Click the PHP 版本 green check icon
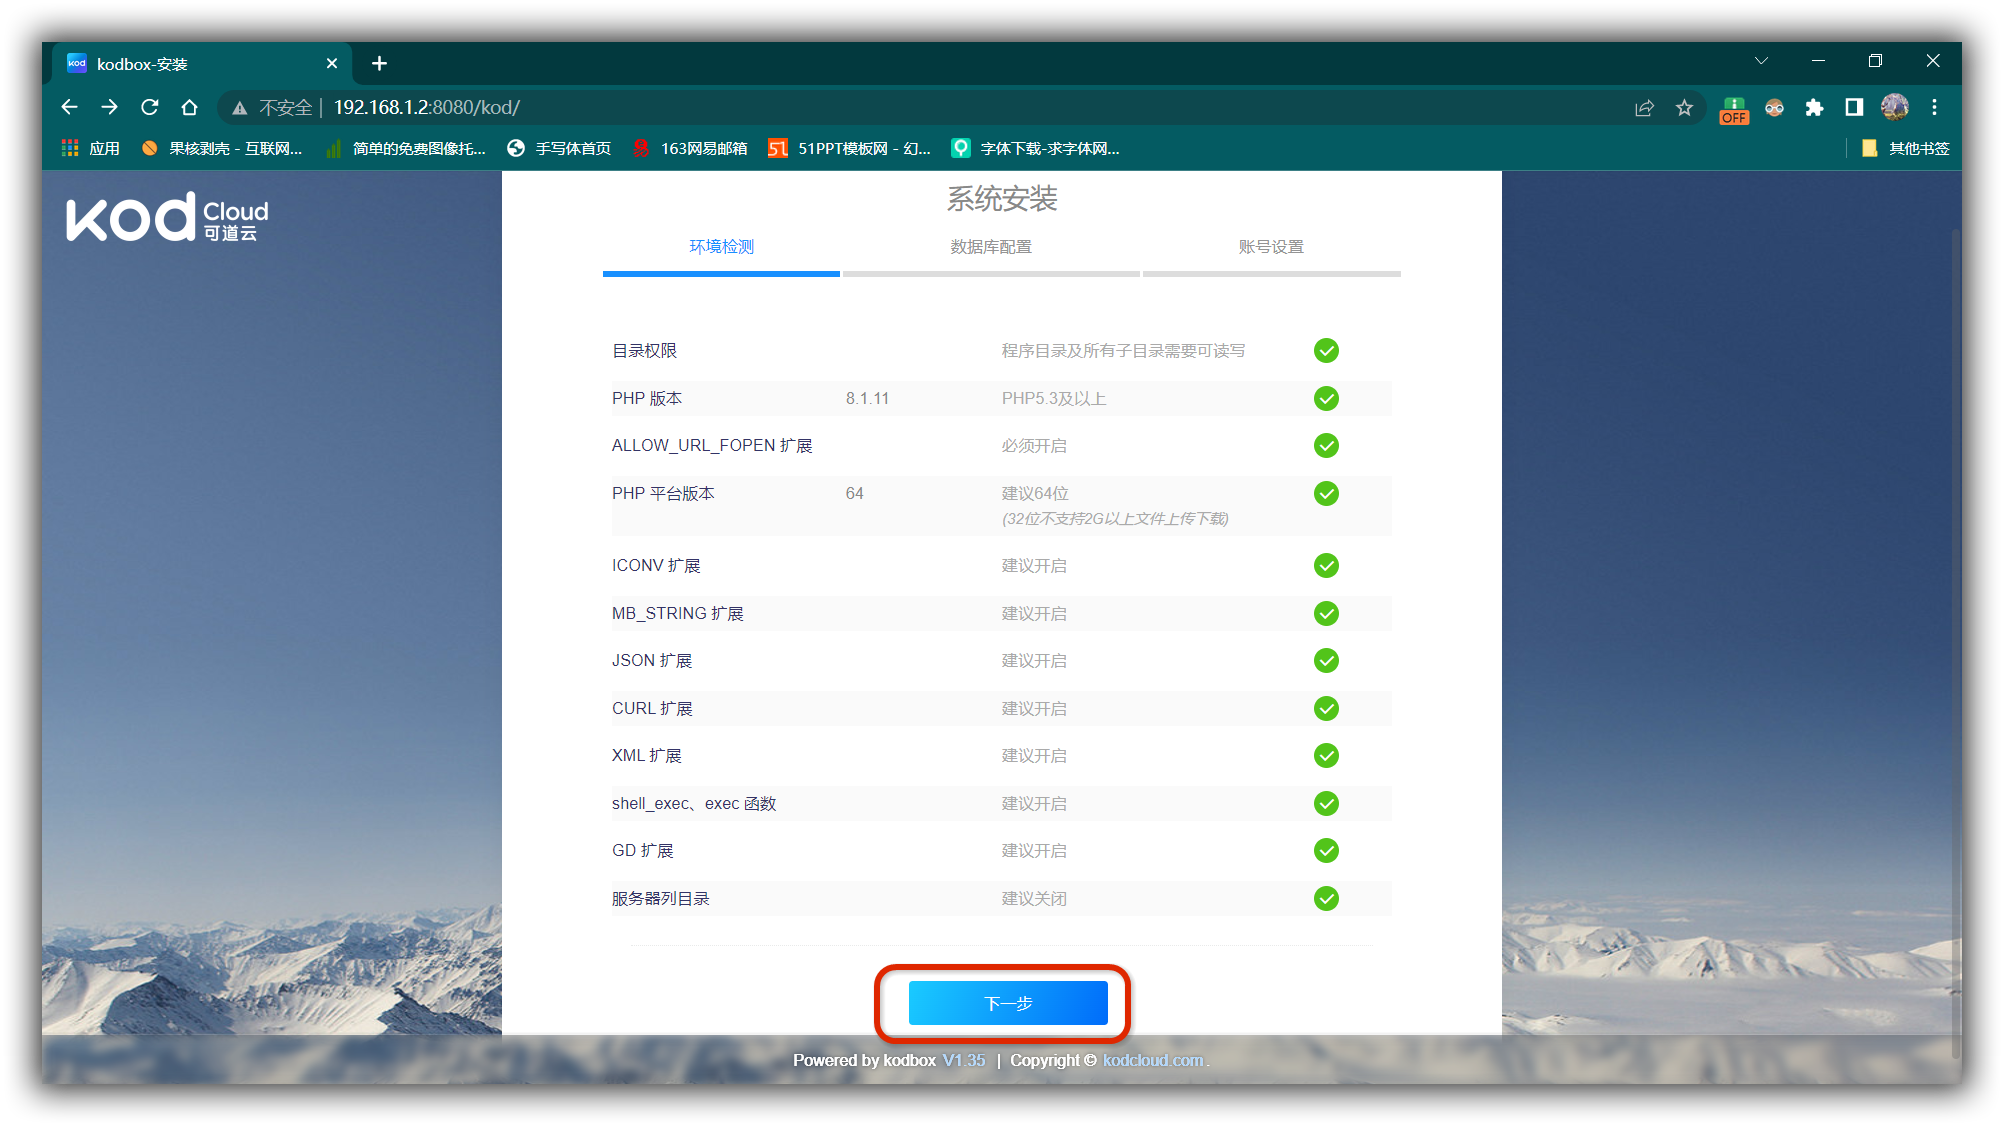Image resolution: width=2004 pixels, height=1126 pixels. (1326, 399)
